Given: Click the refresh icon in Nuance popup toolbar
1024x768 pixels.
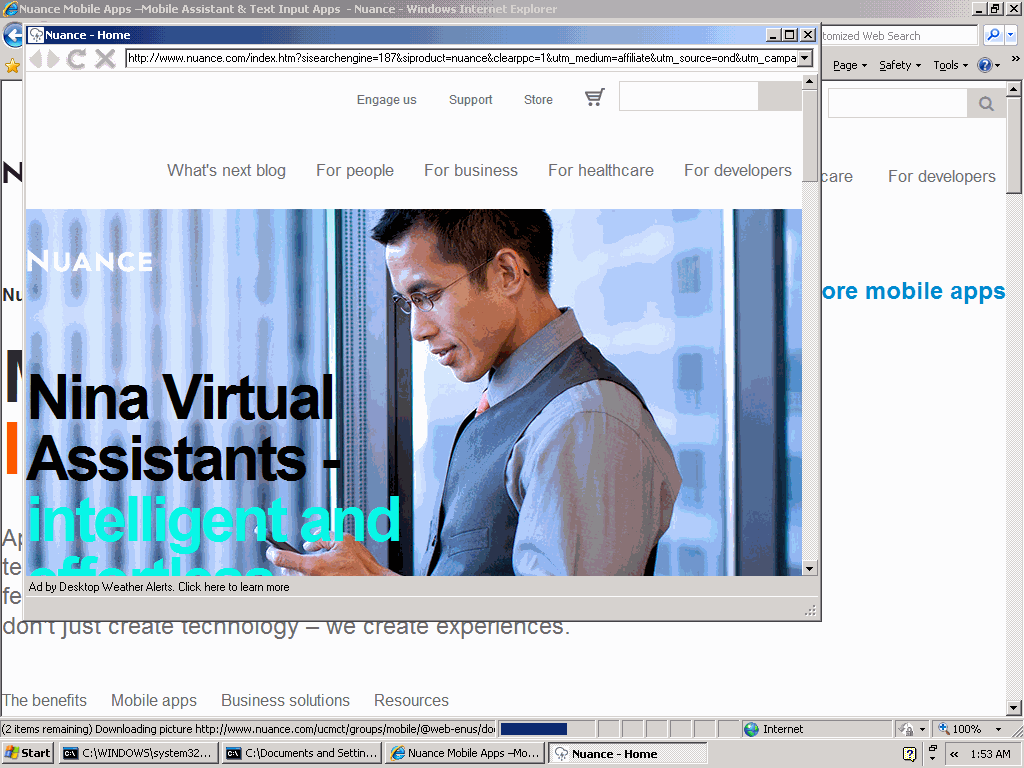Looking at the screenshot, I should click(76, 59).
